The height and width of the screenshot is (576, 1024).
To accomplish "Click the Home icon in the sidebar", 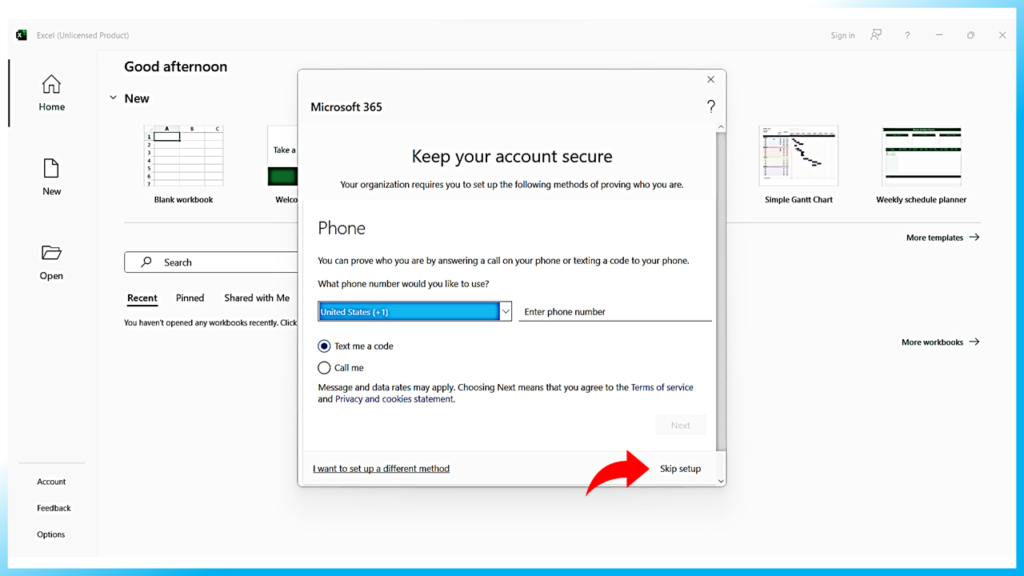I will pyautogui.click(x=51, y=85).
